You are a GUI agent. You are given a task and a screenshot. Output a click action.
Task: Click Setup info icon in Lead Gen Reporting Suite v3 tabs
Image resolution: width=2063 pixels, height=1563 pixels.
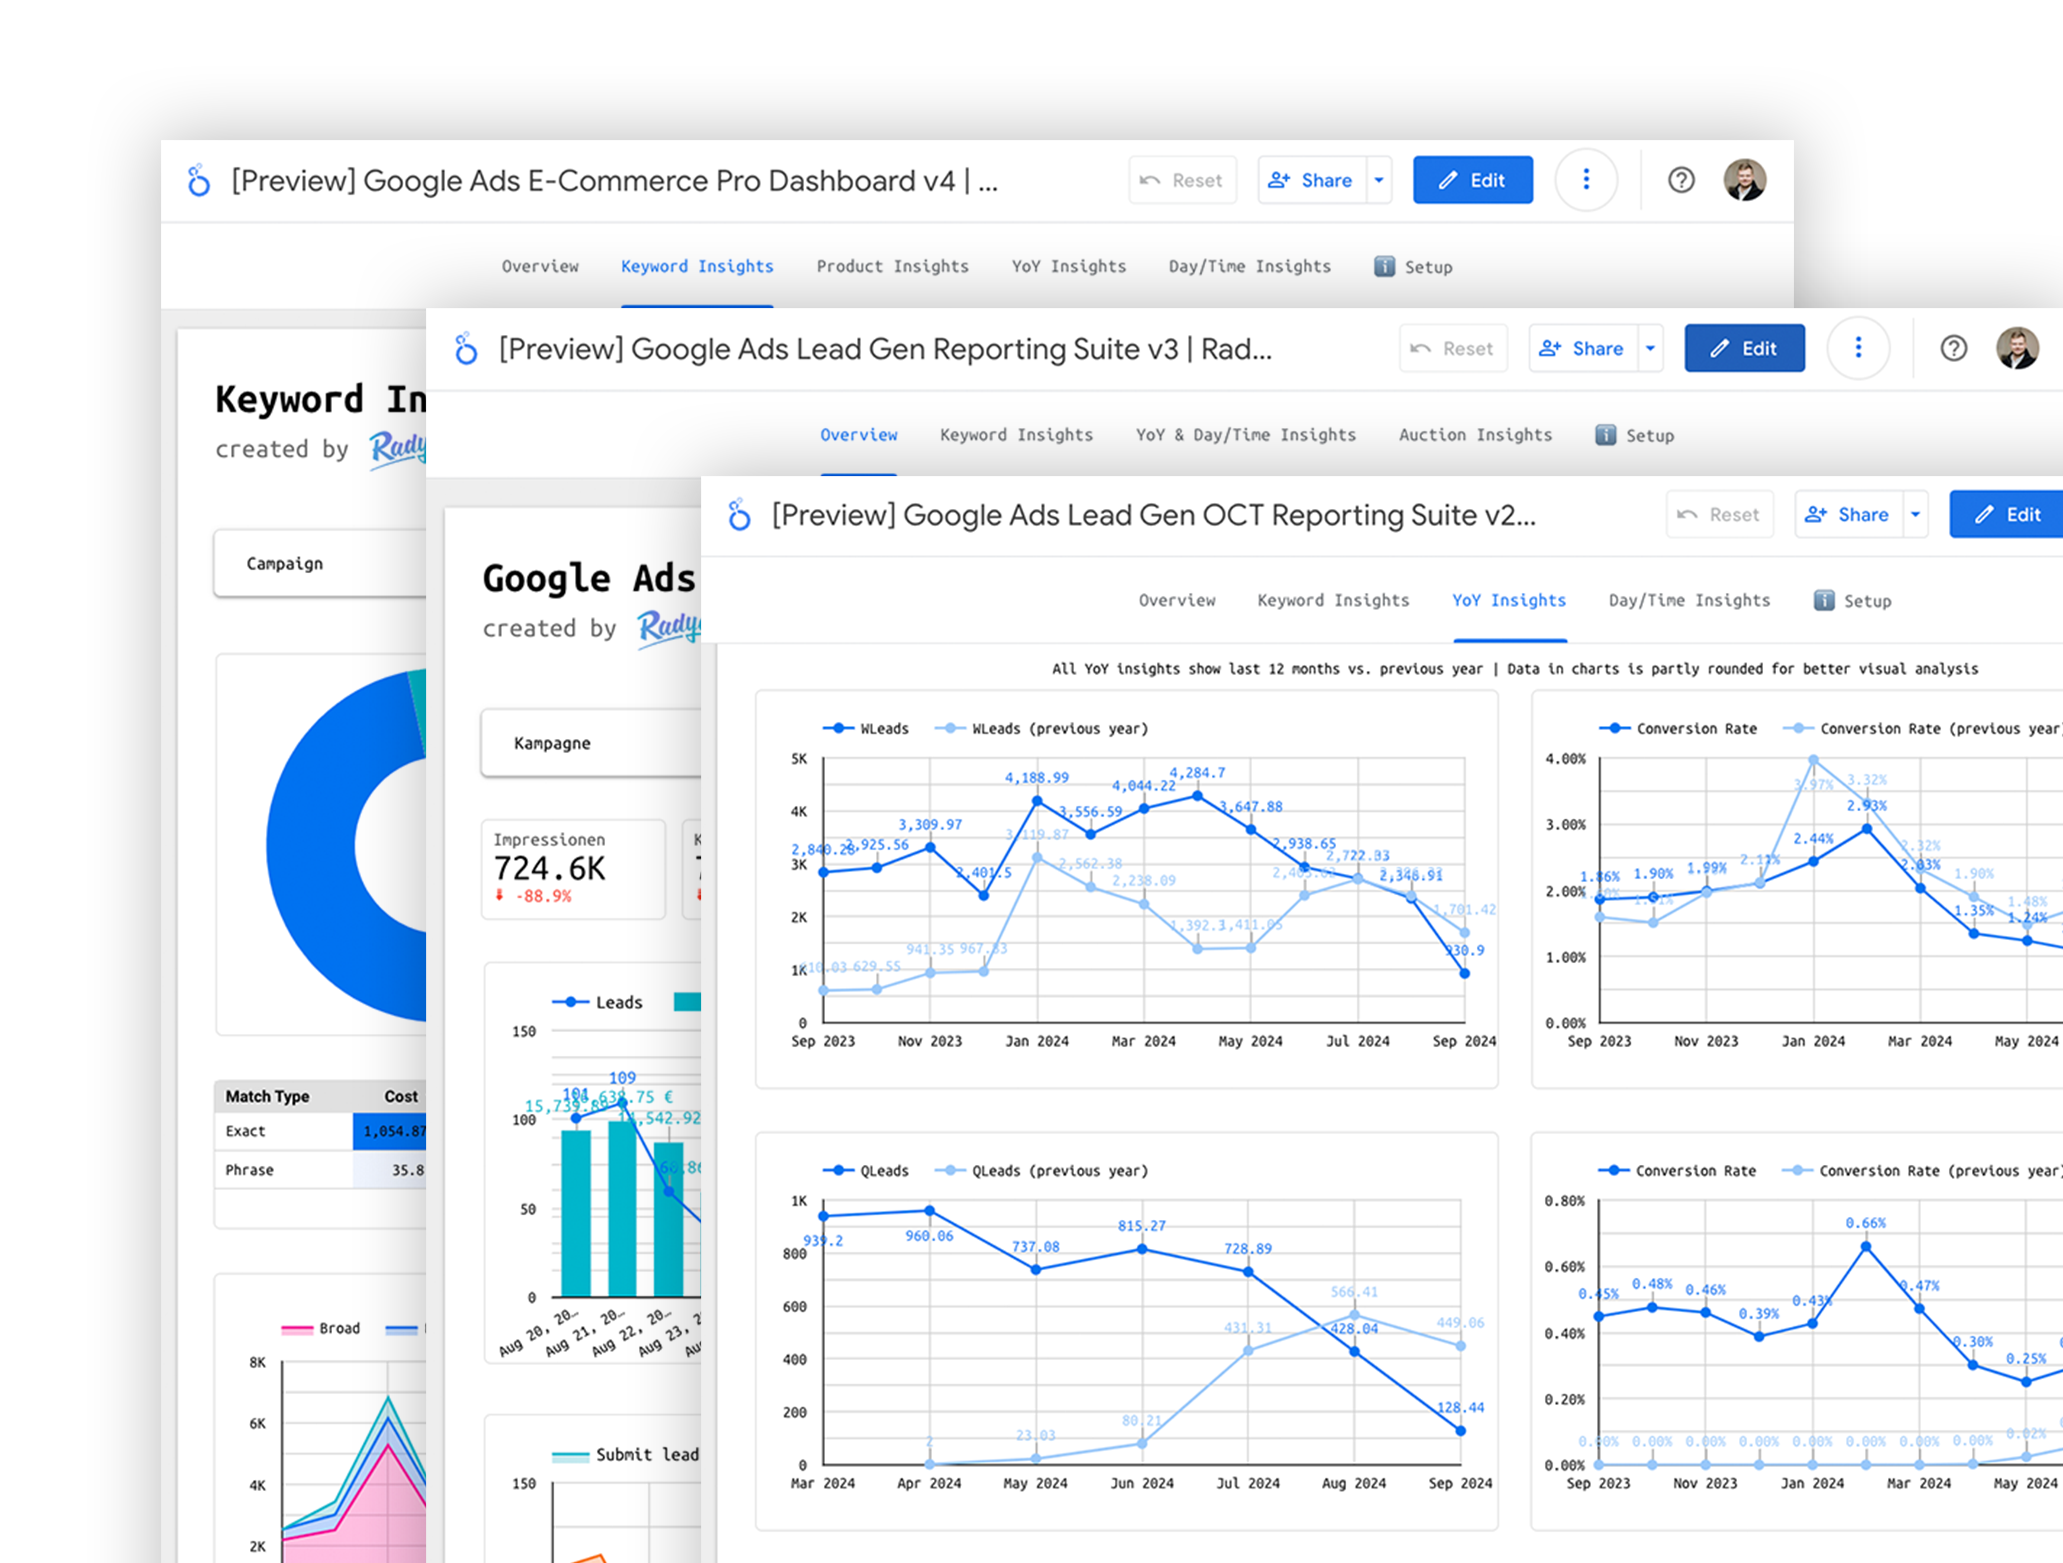click(1605, 435)
